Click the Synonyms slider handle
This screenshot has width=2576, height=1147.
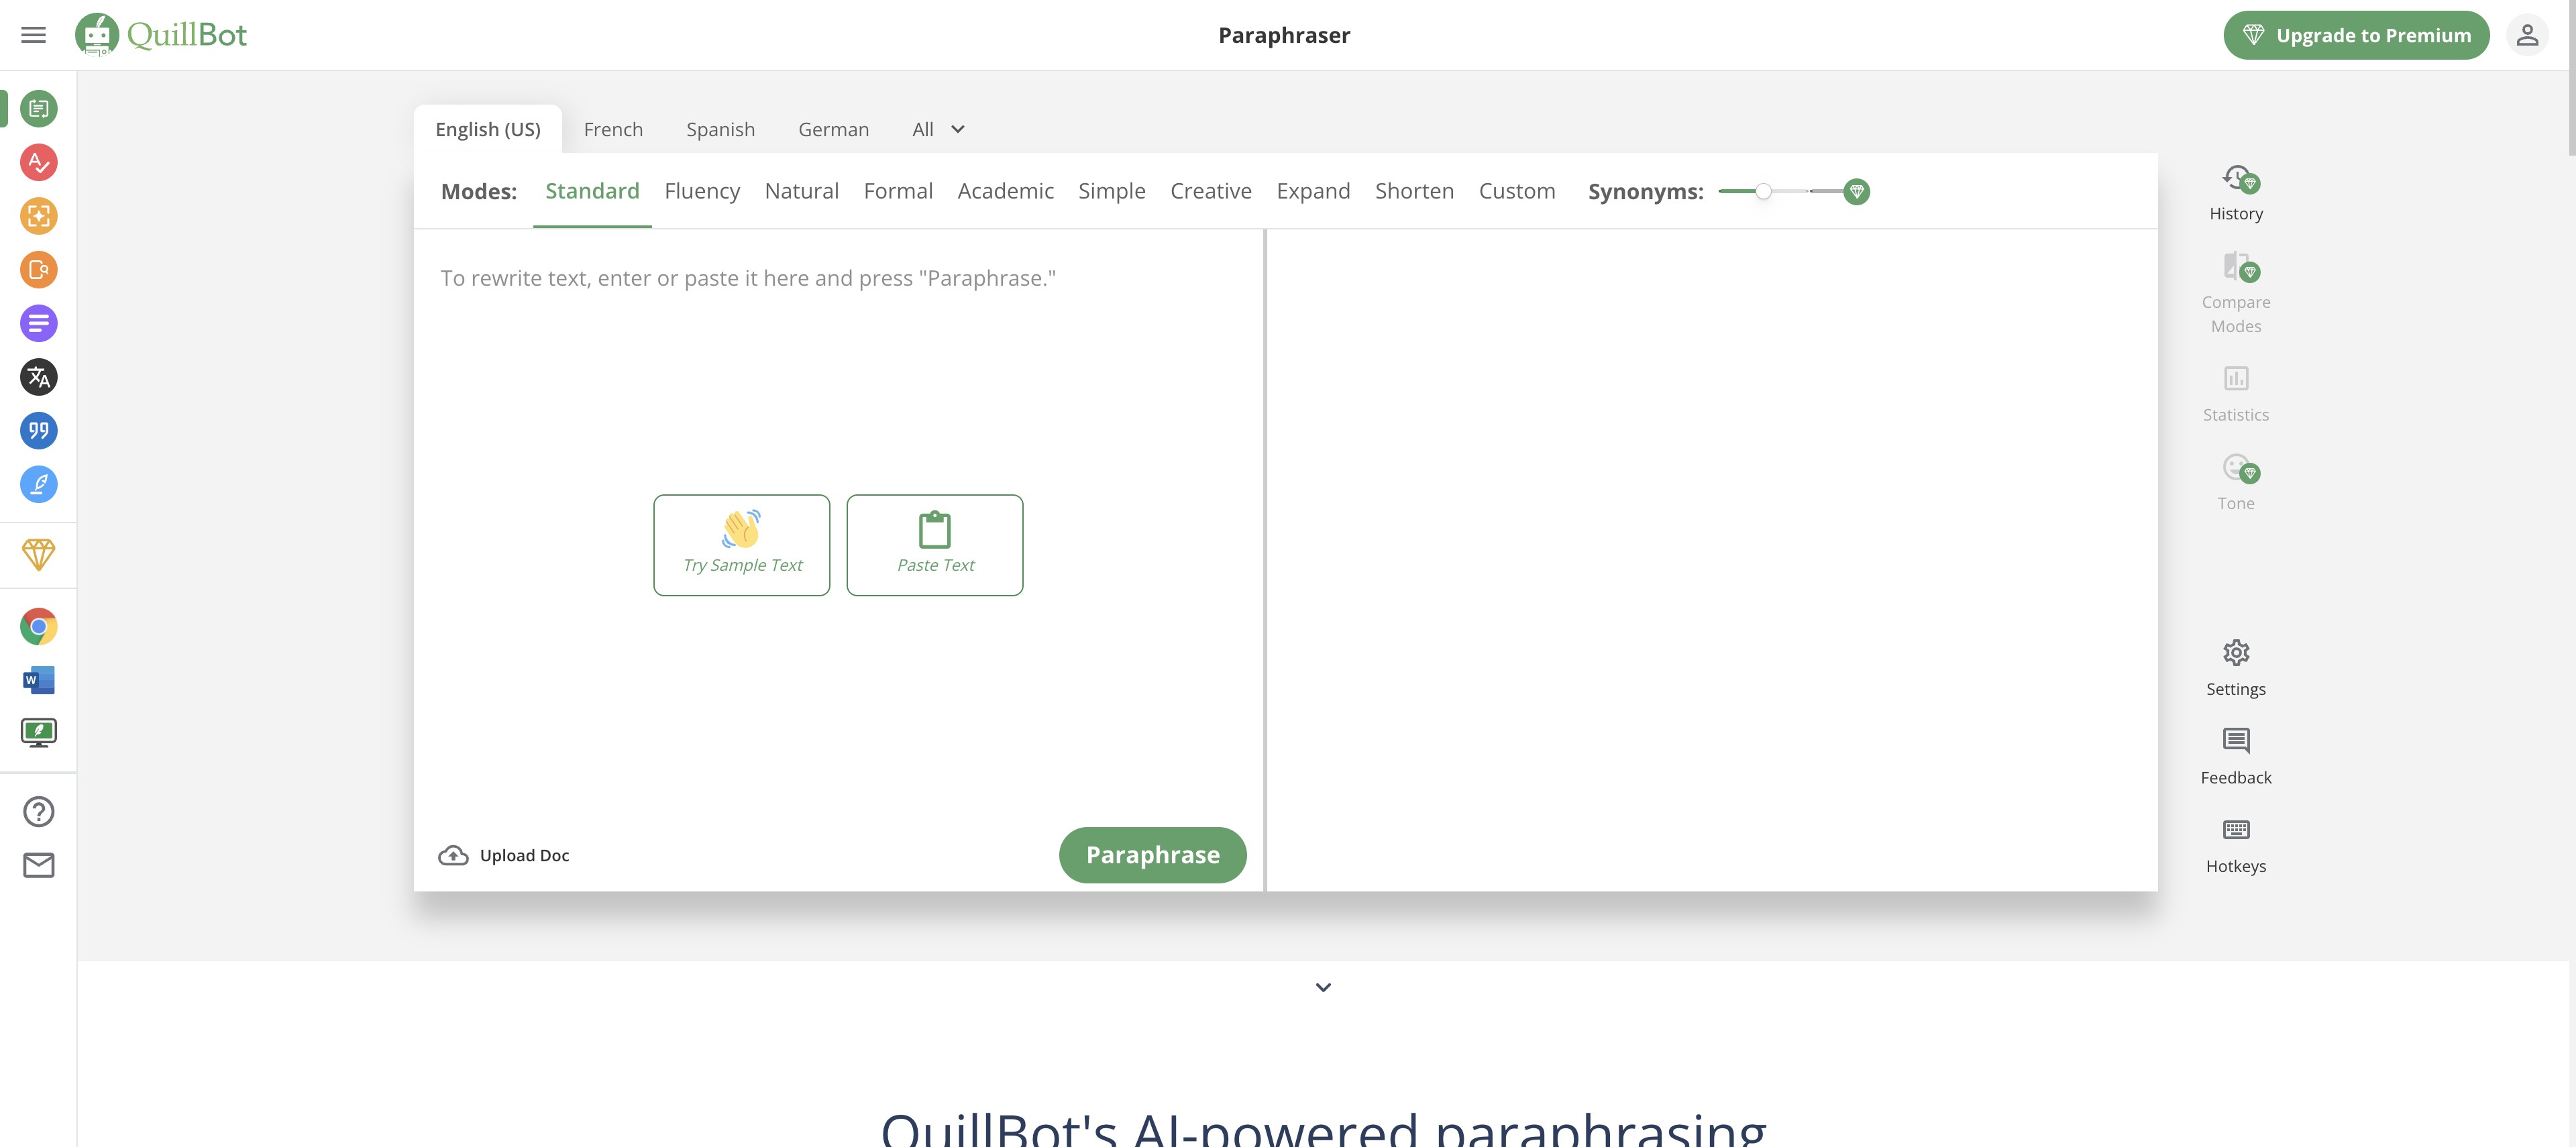[1764, 191]
